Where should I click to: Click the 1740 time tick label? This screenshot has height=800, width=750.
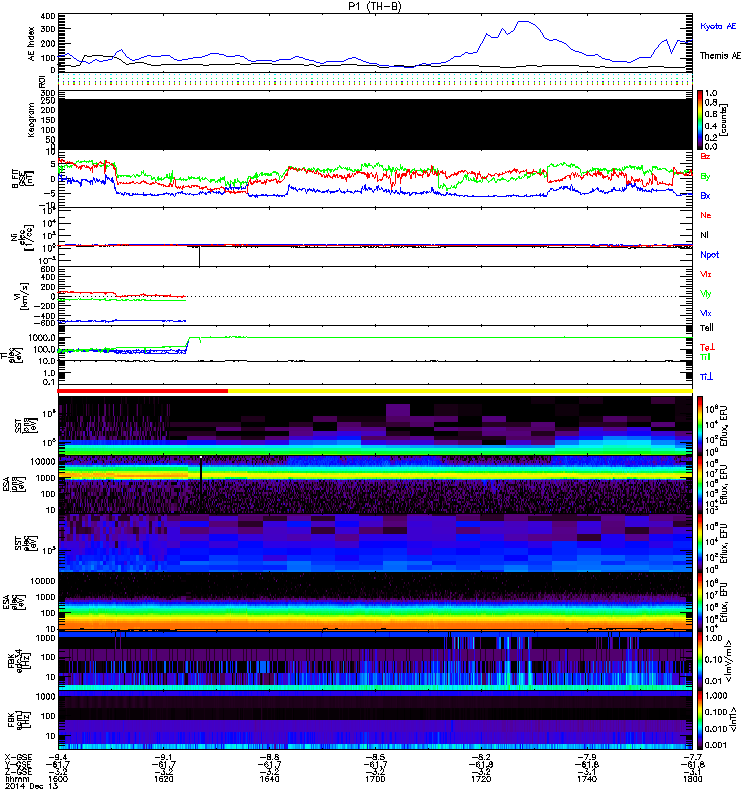pyautogui.click(x=587, y=779)
